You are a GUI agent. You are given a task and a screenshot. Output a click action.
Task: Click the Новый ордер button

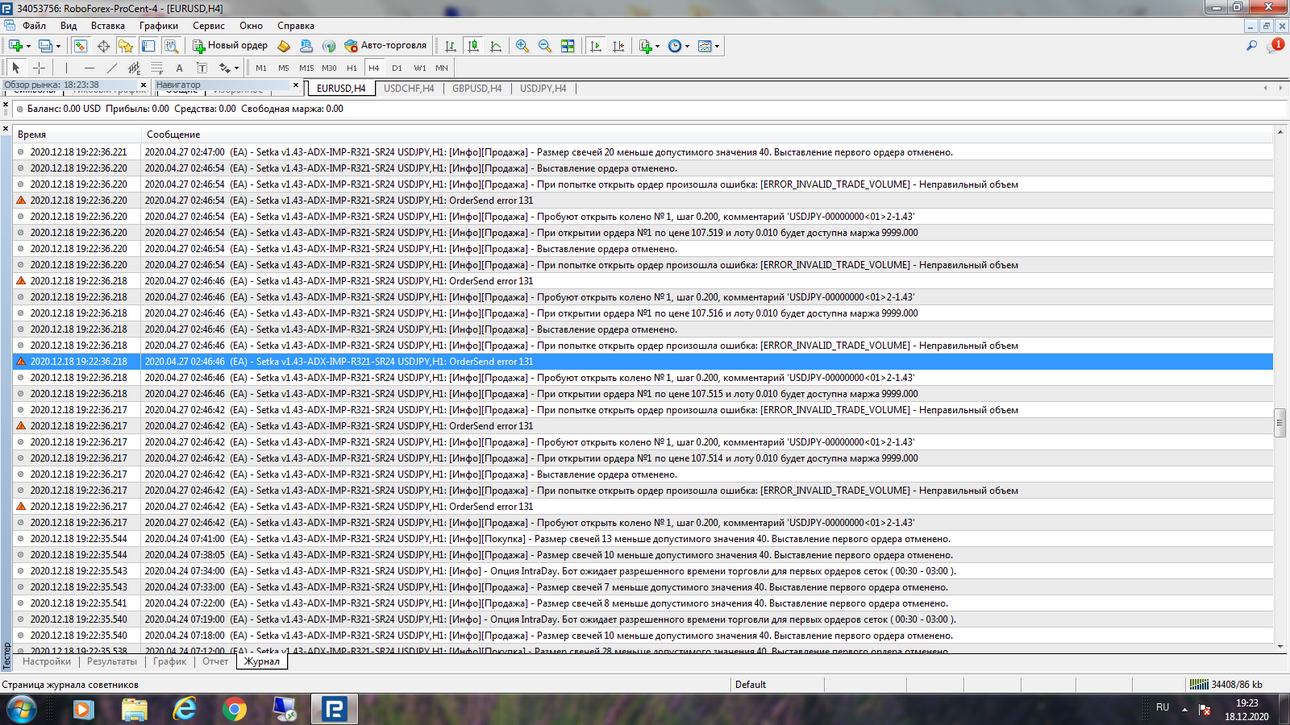tap(230, 46)
